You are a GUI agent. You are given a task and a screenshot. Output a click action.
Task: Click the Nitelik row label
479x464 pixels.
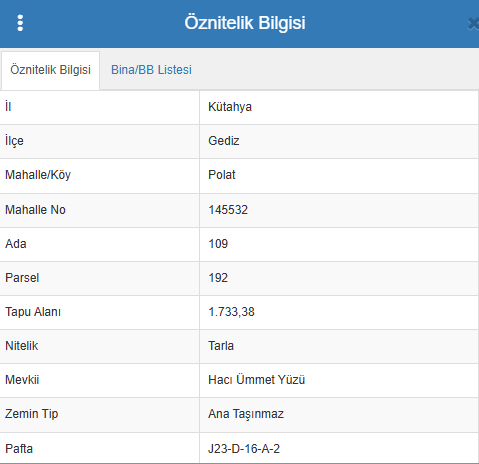(x=22, y=346)
